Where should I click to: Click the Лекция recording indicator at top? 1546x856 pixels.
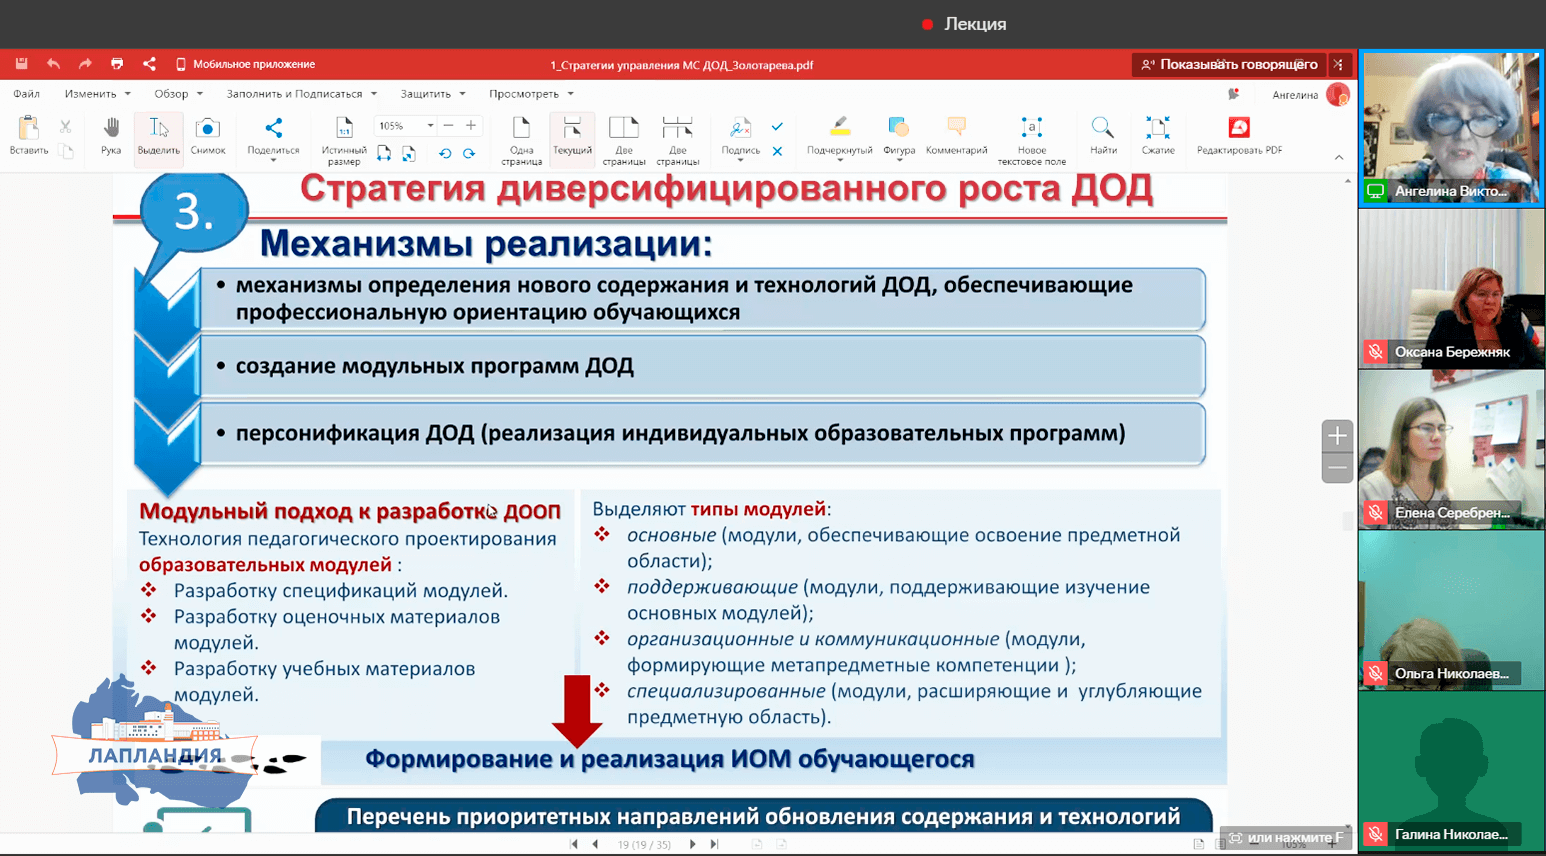[x=964, y=24]
